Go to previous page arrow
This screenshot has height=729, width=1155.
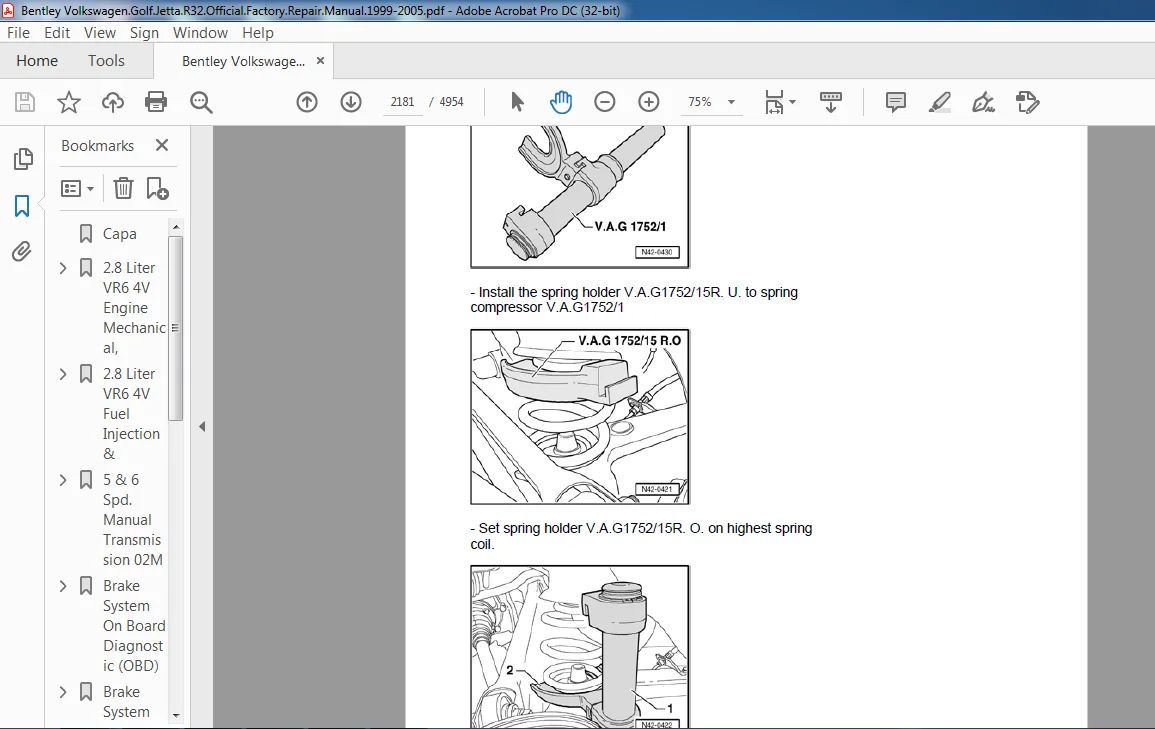click(x=307, y=102)
